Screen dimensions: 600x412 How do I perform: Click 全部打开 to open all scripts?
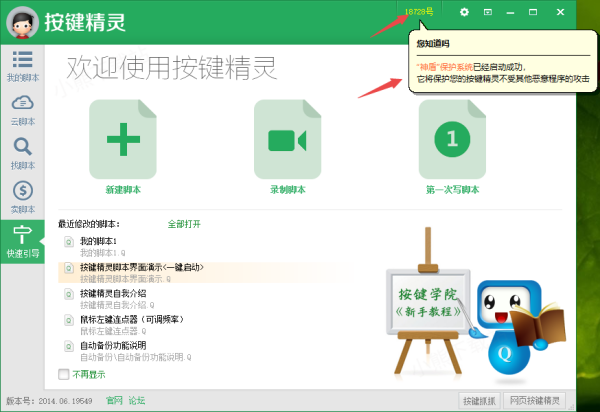[184, 224]
